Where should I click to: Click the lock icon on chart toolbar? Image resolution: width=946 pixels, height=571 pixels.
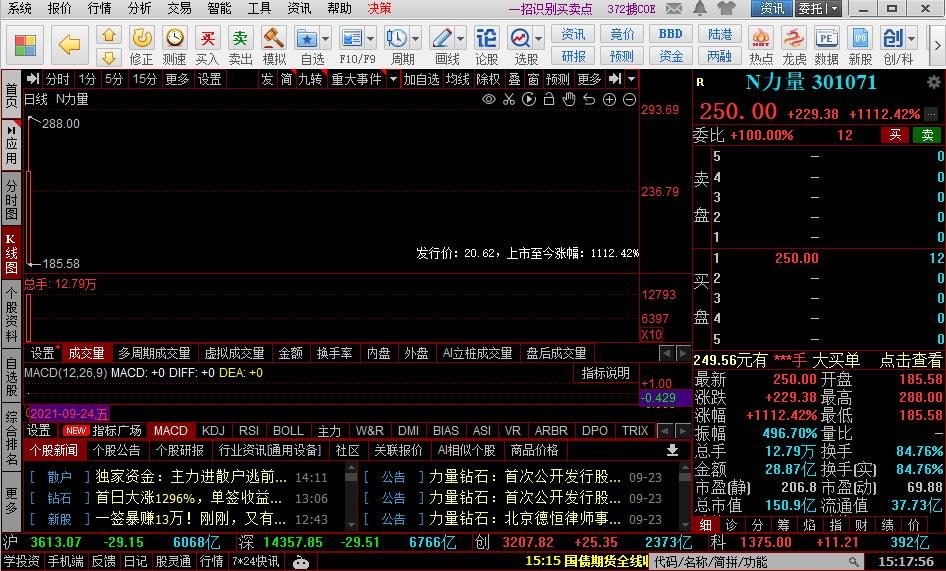point(549,100)
